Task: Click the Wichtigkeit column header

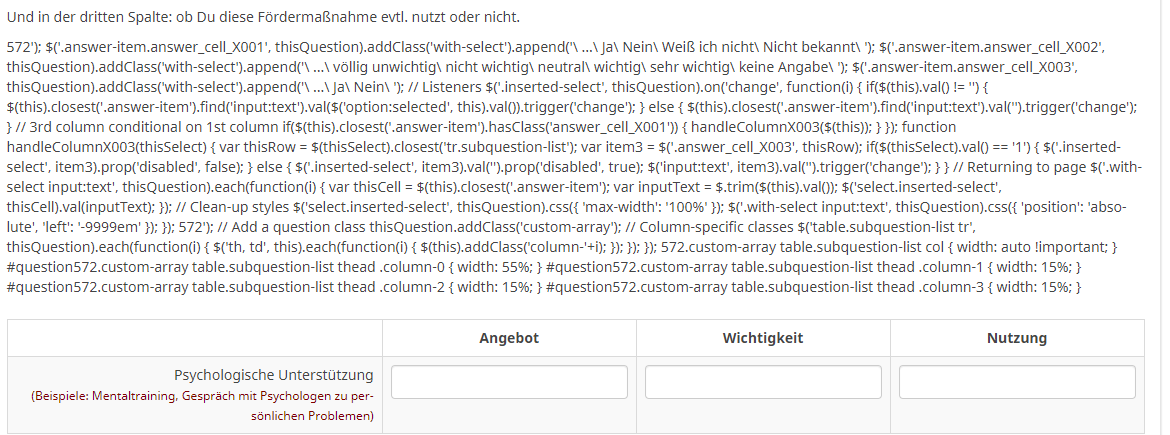Action: [x=763, y=338]
